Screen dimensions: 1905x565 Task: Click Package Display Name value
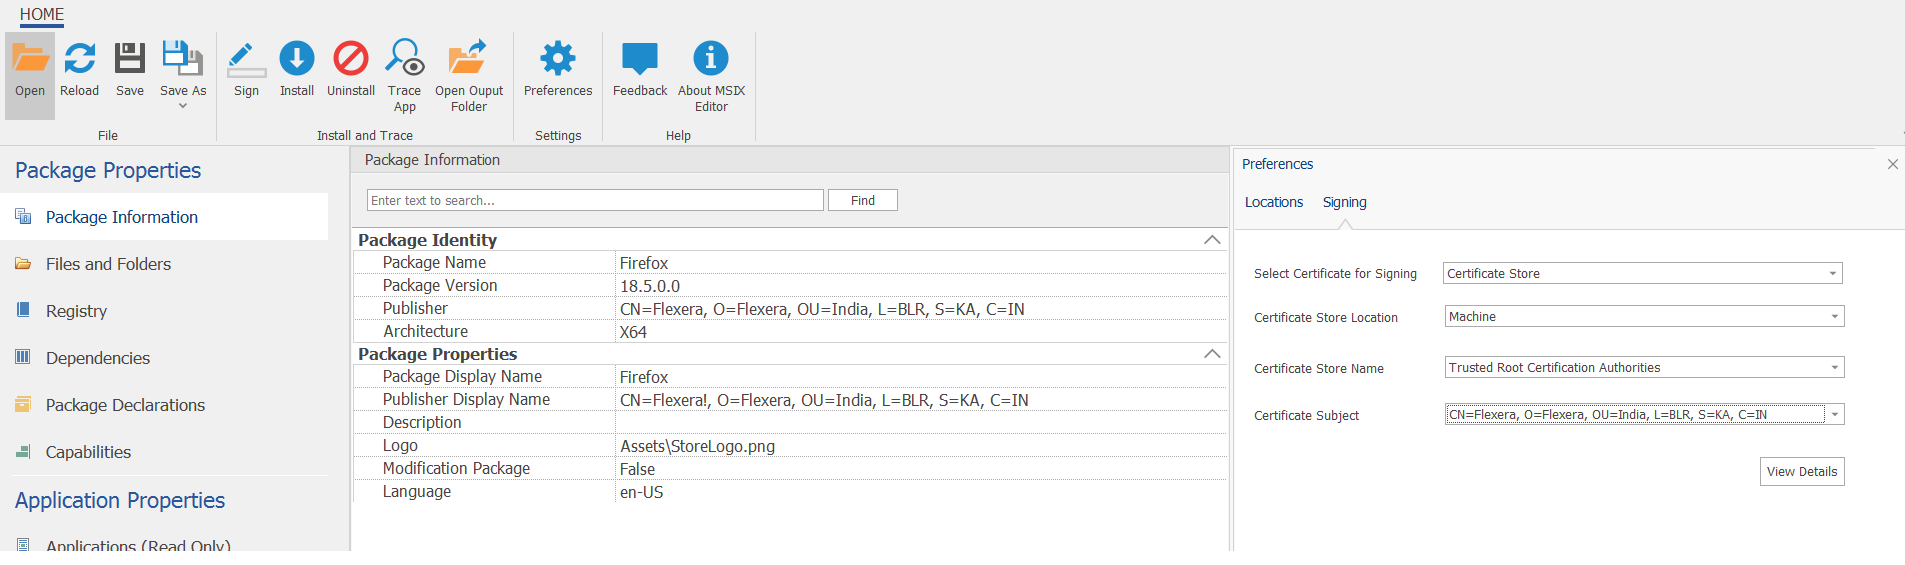pos(921,377)
